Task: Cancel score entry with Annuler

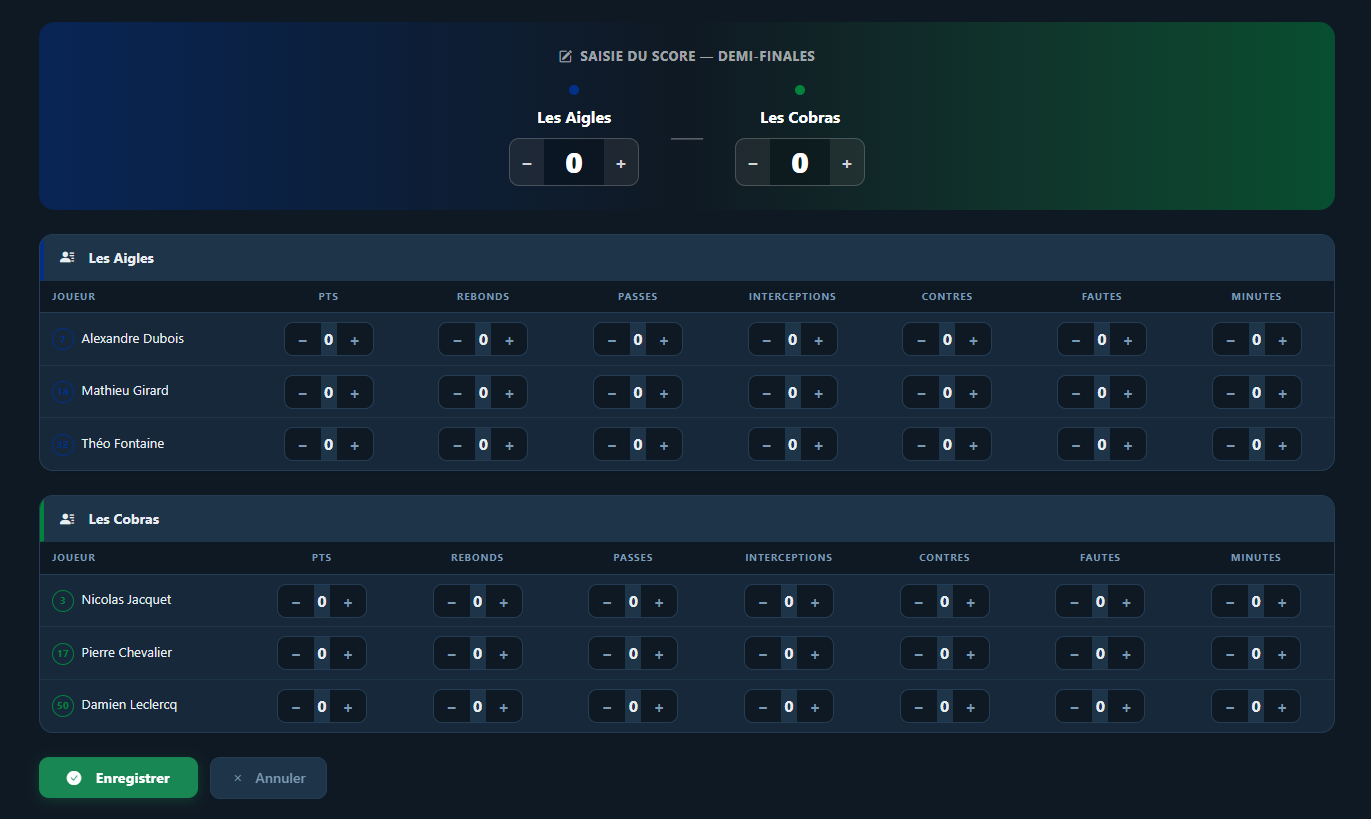Action: pos(268,778)
